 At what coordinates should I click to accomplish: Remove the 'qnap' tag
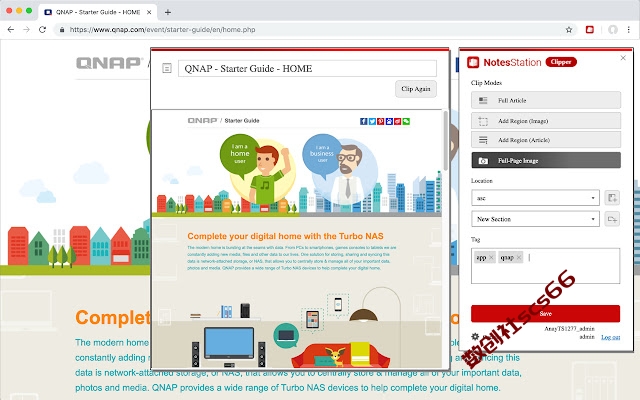pos(518,258)
